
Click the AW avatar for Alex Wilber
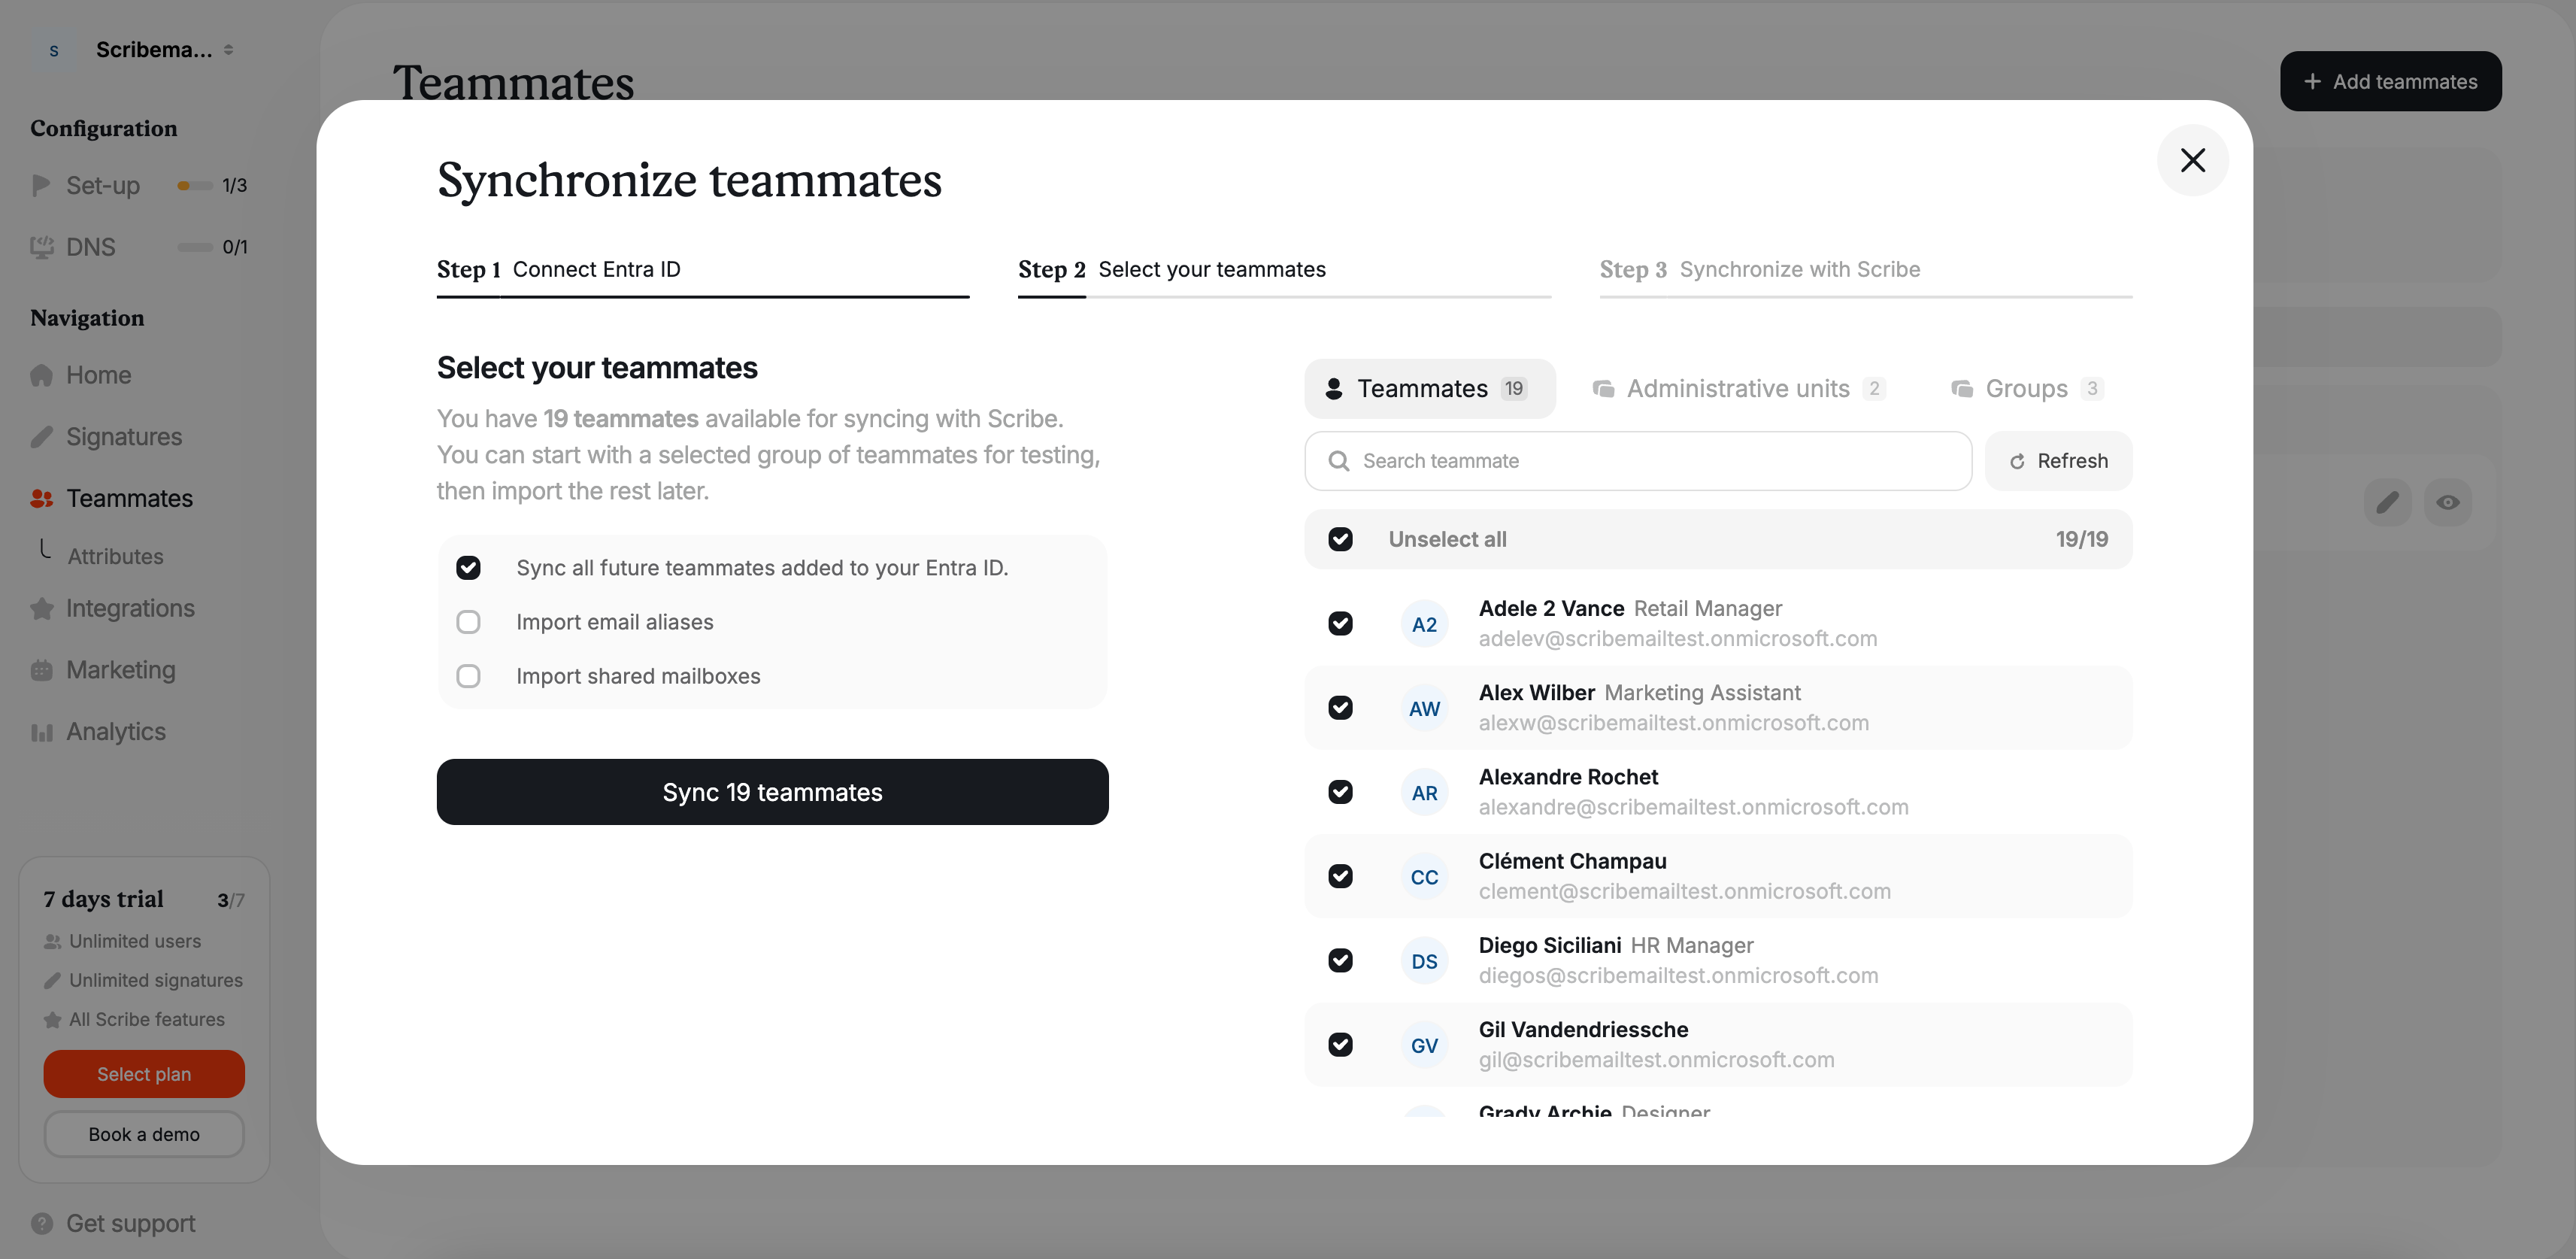click(1424, 708)
